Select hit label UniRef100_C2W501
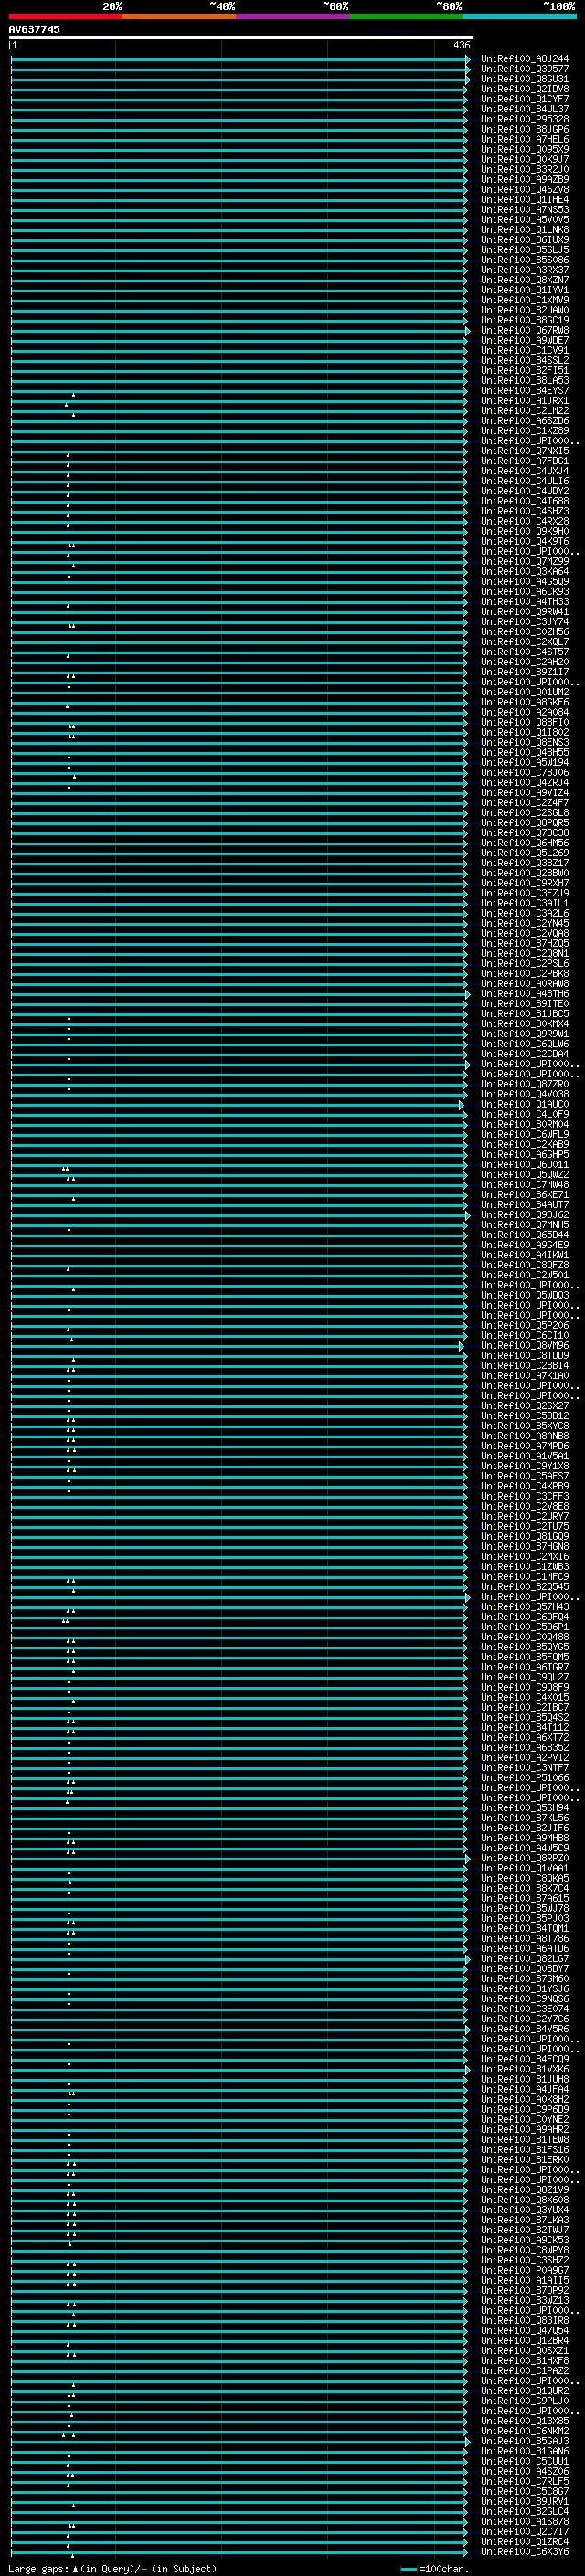Screen dimensions: 585x2576 click(524, 1275)
